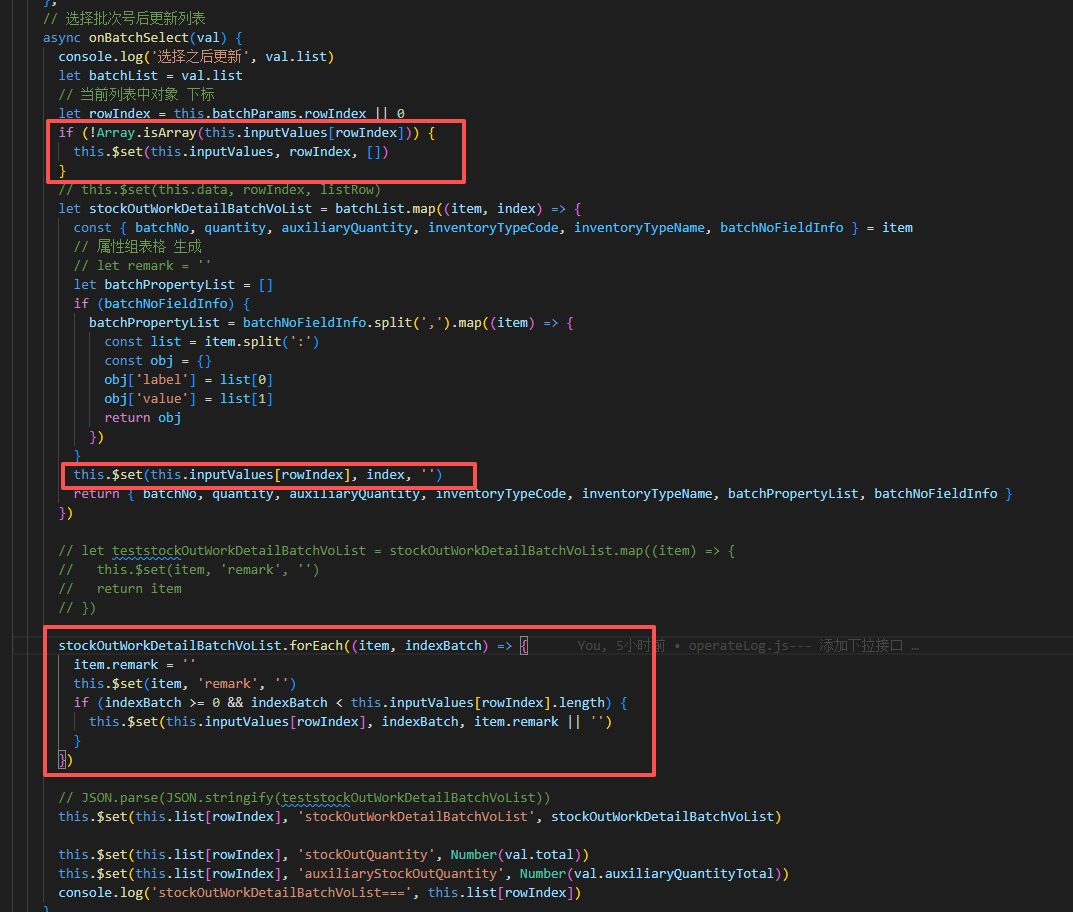This screenshot has height=912, width=1073.
Task: Click $set 'auxiliaryStockOutQuantity' line
Action: coord(424,874)
